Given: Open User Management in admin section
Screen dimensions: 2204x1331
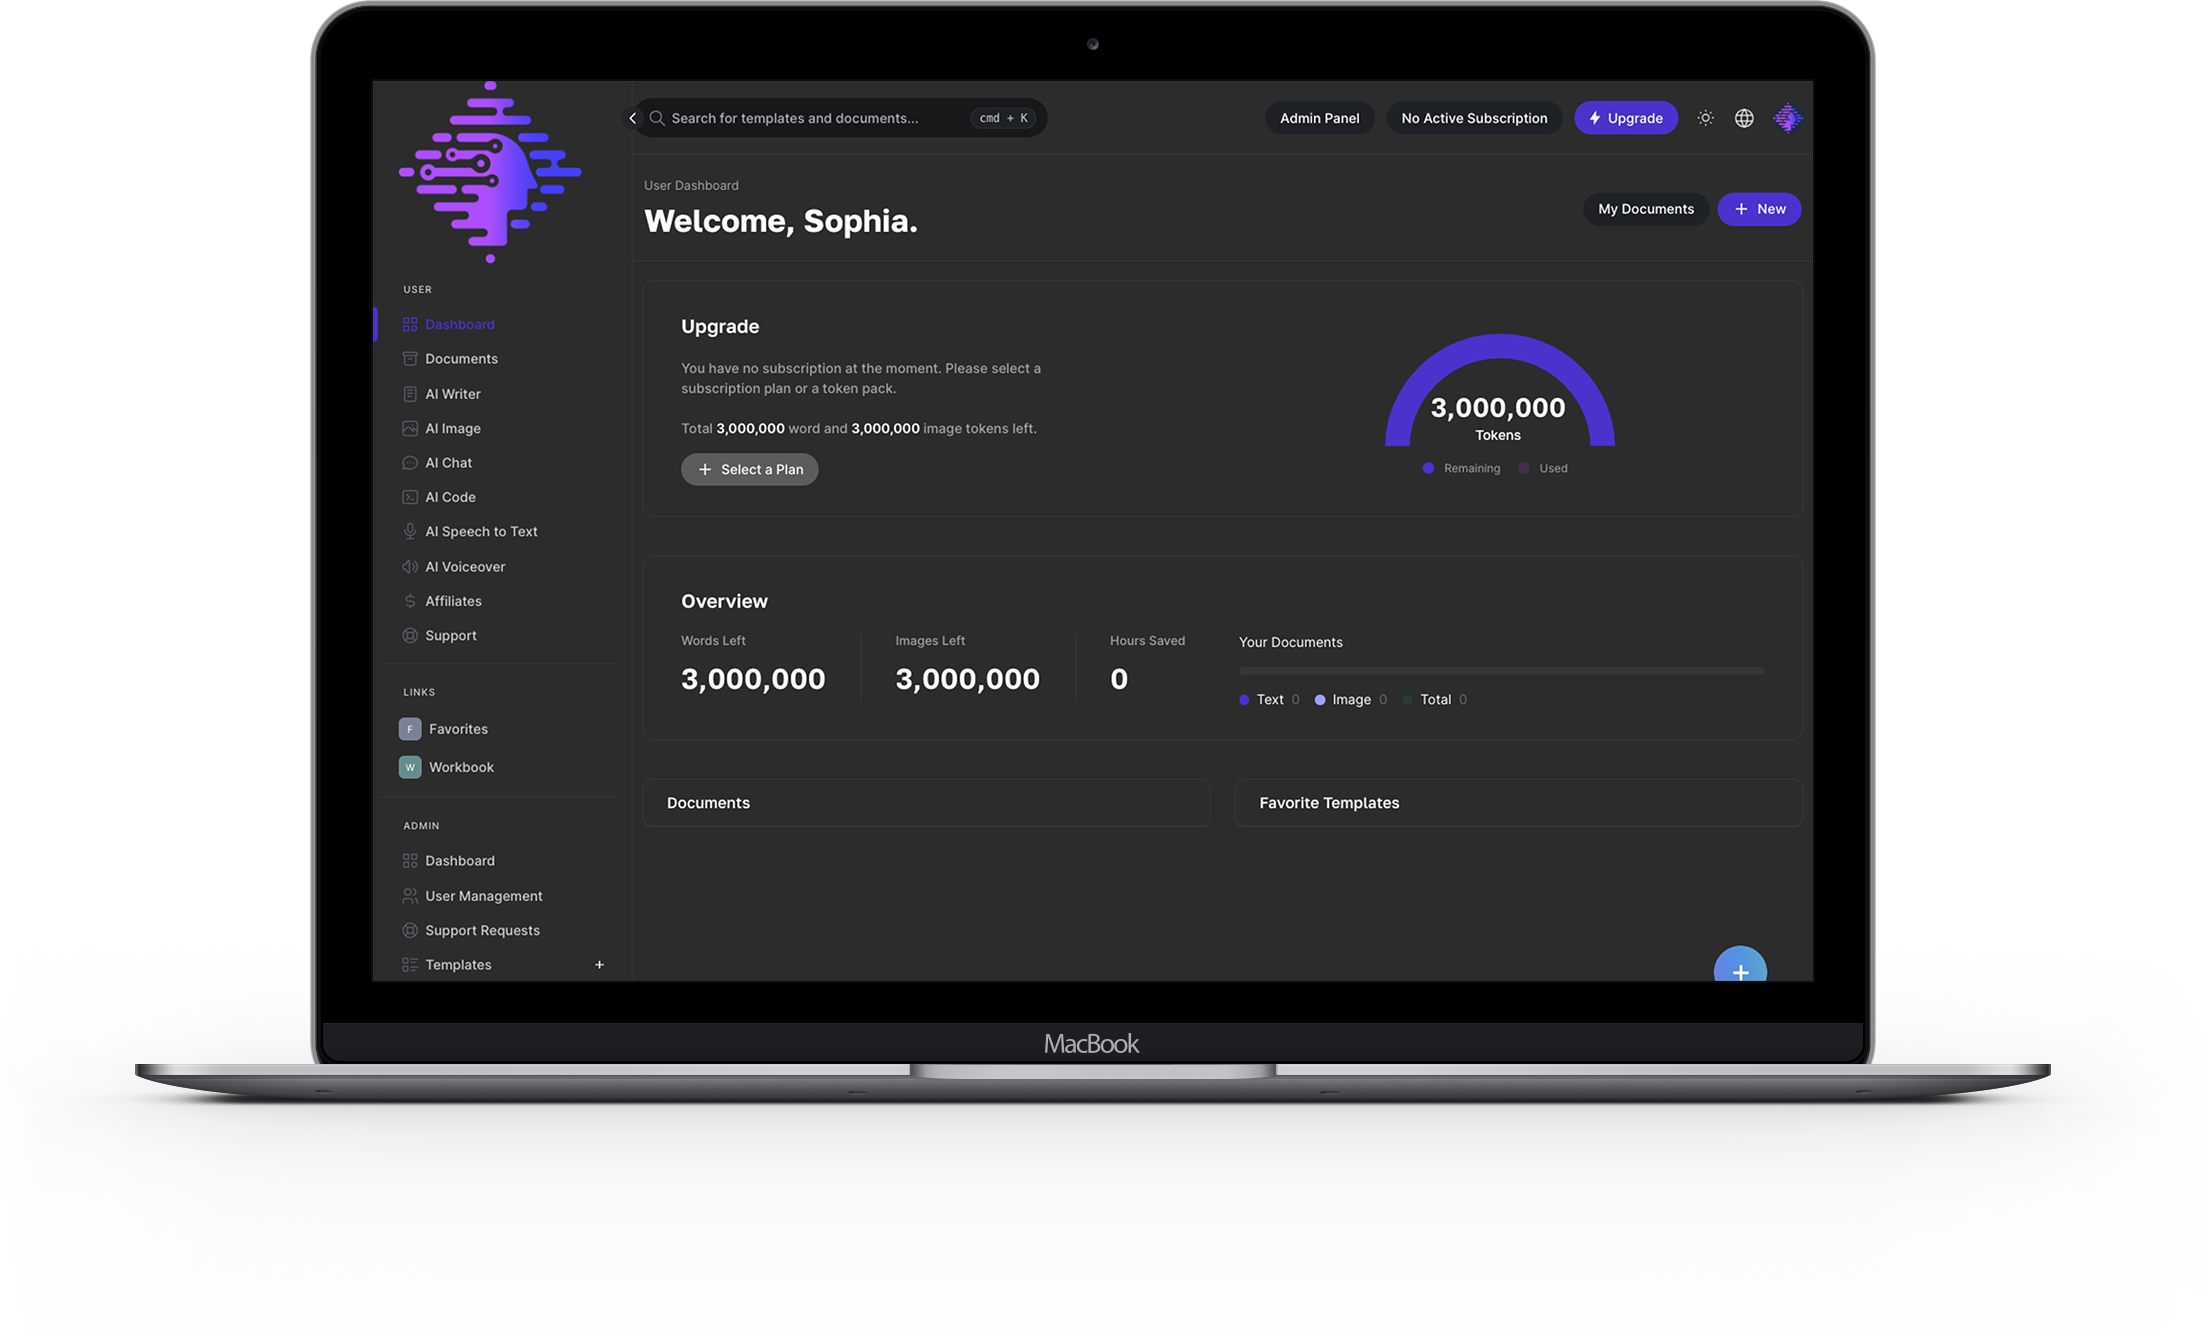Looking at the screenshot, I should (484, 895).
